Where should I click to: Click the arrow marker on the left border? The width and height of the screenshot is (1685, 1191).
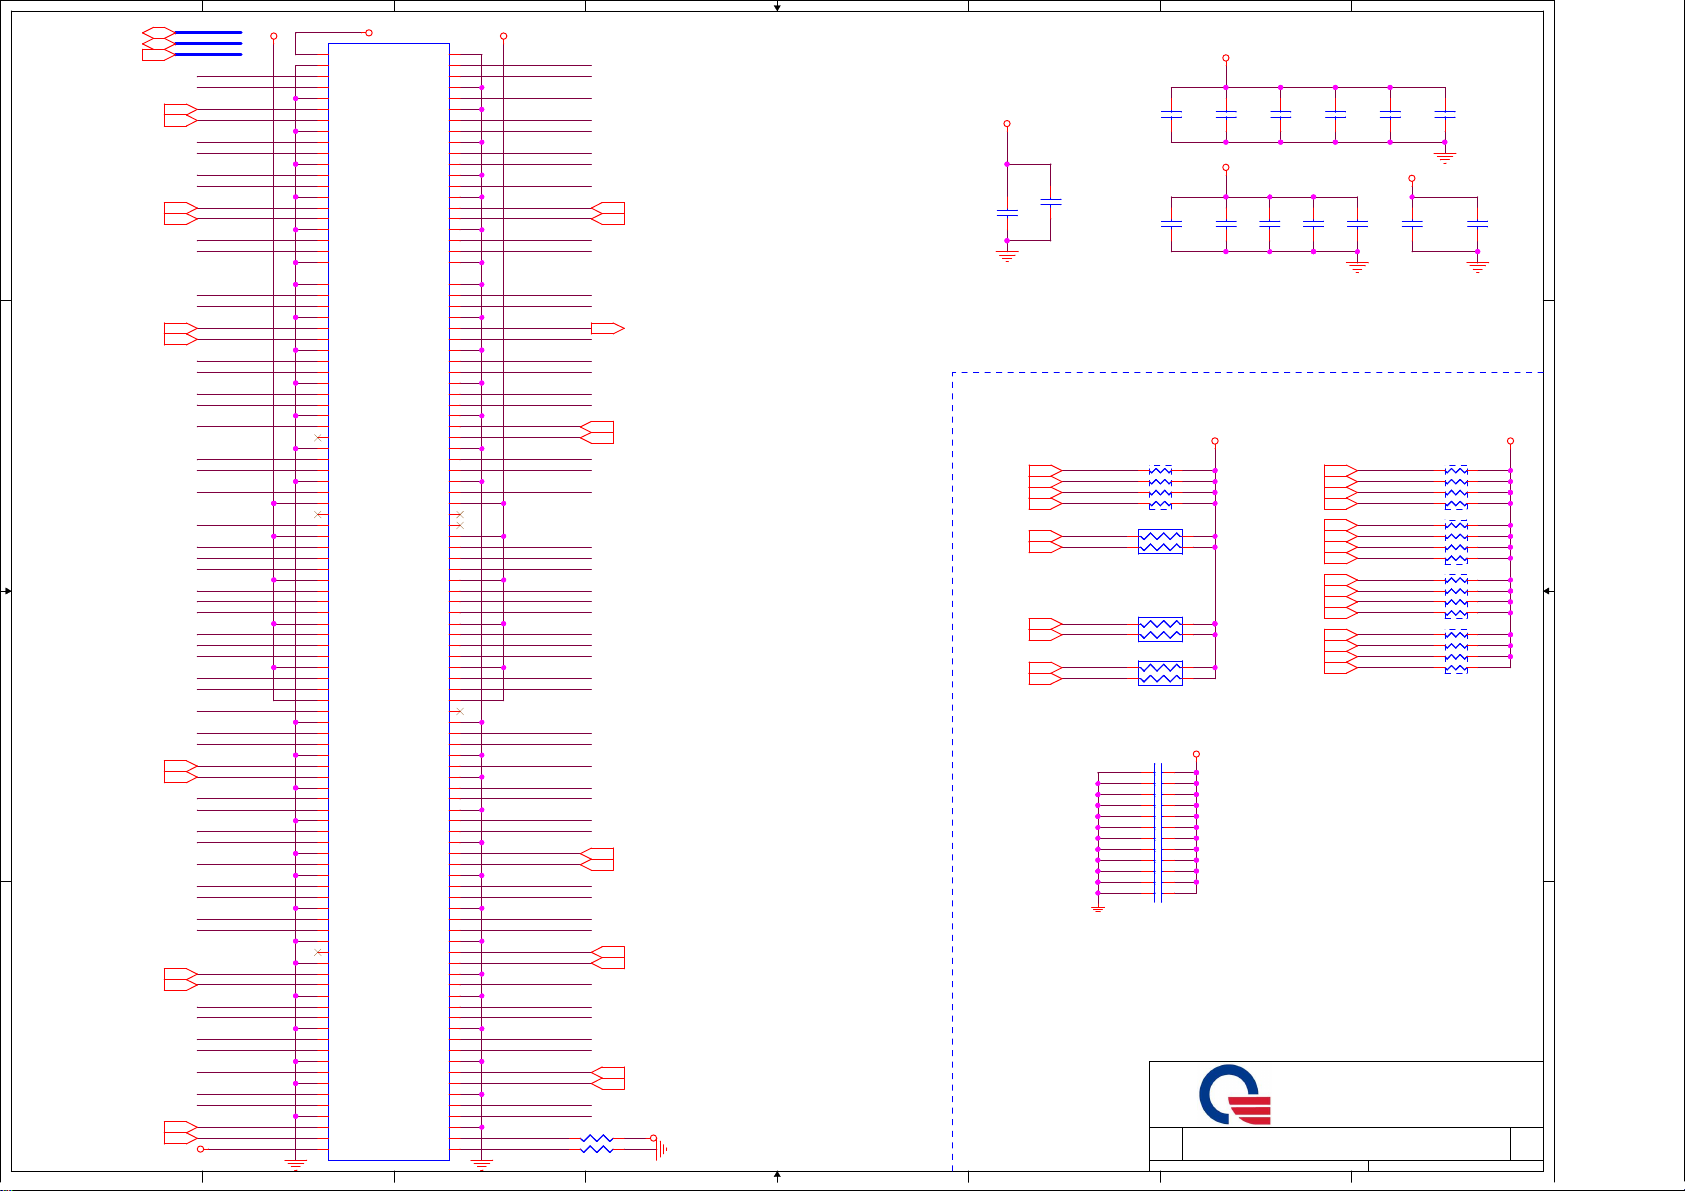point(7,591)
